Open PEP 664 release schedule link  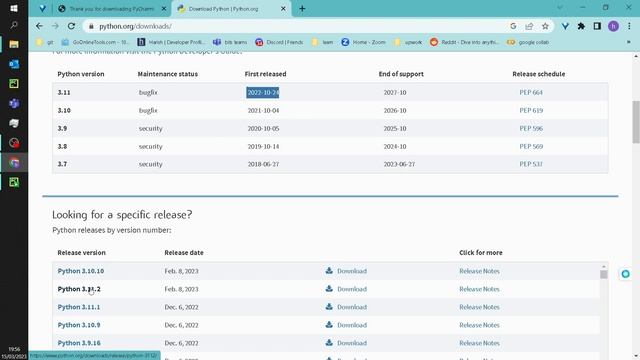(531, 93)
